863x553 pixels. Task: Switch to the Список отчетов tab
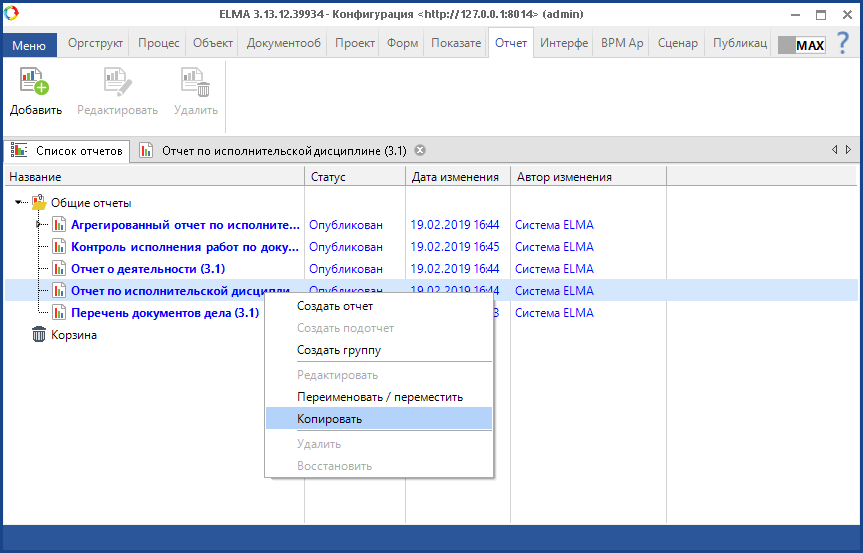tap(67, 151)
